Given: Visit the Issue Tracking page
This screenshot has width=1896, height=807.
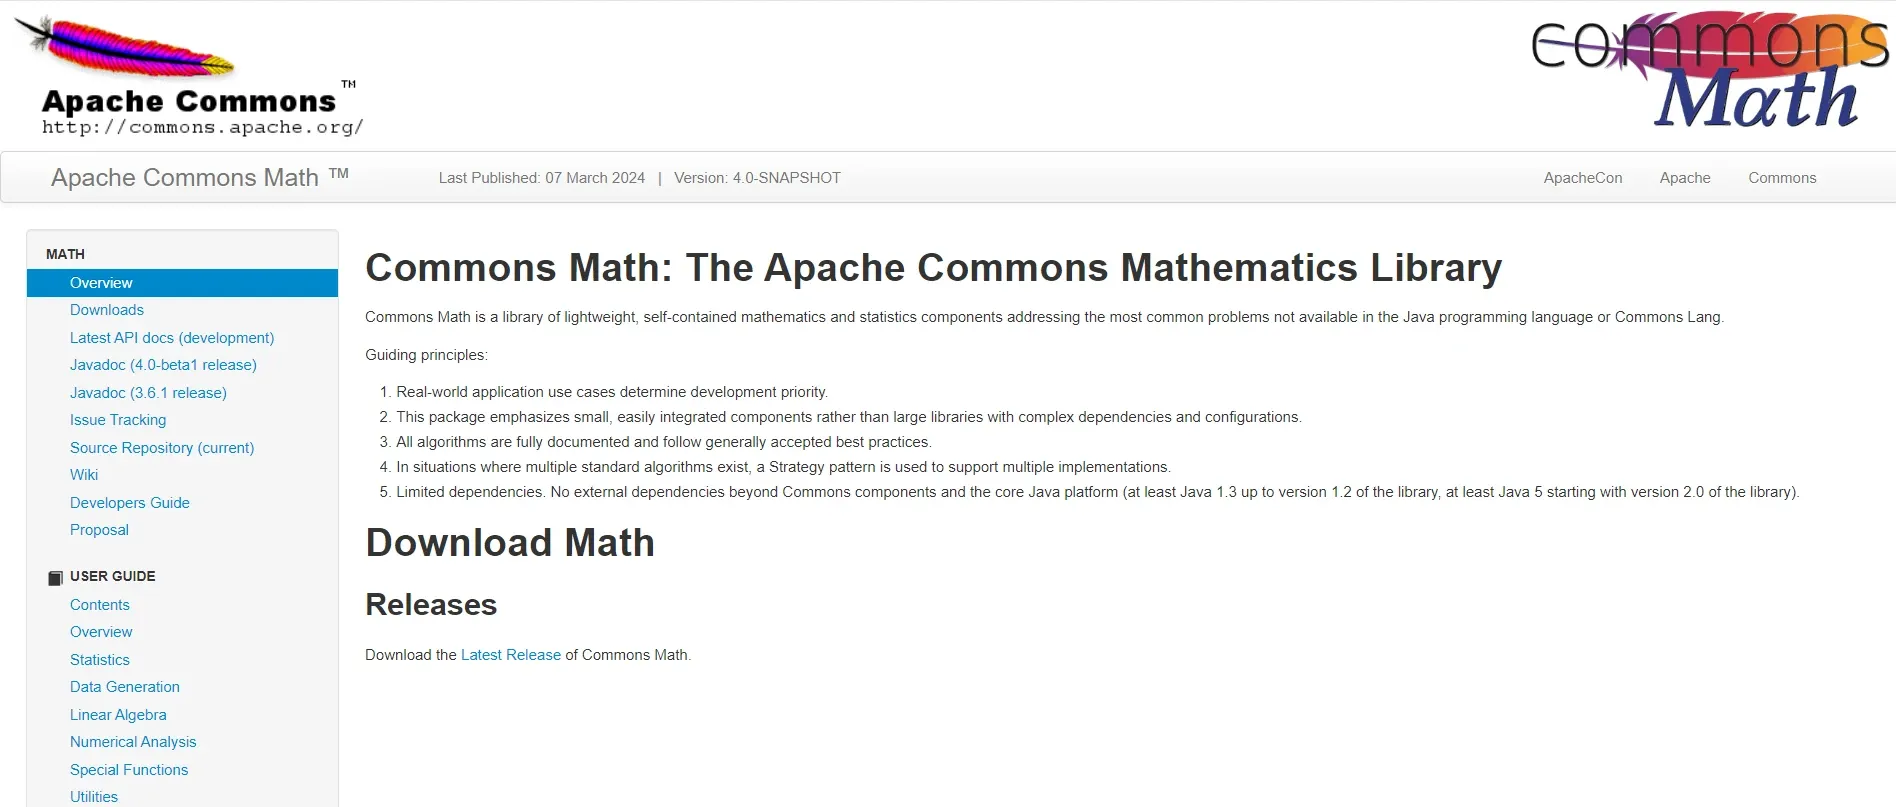Looking at the screenshot, I should tap(118, 420).
